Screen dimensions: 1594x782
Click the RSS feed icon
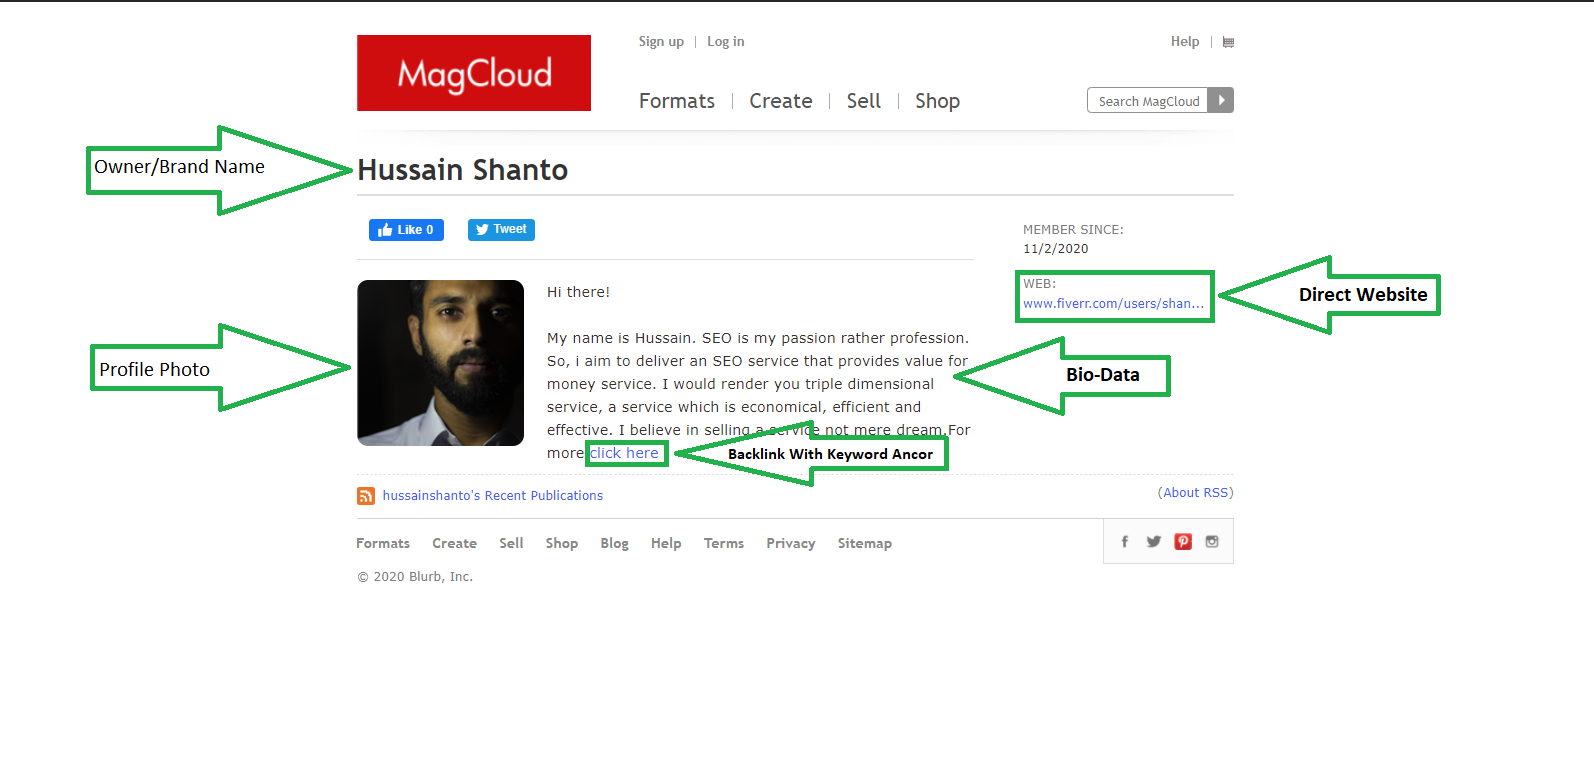coord(366,496)
